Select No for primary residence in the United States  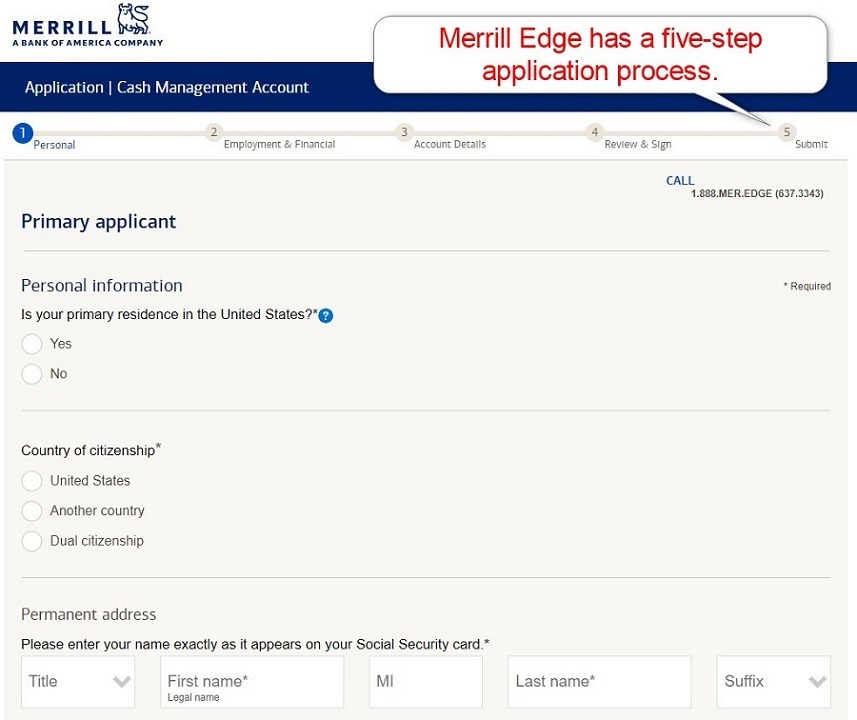31,373
